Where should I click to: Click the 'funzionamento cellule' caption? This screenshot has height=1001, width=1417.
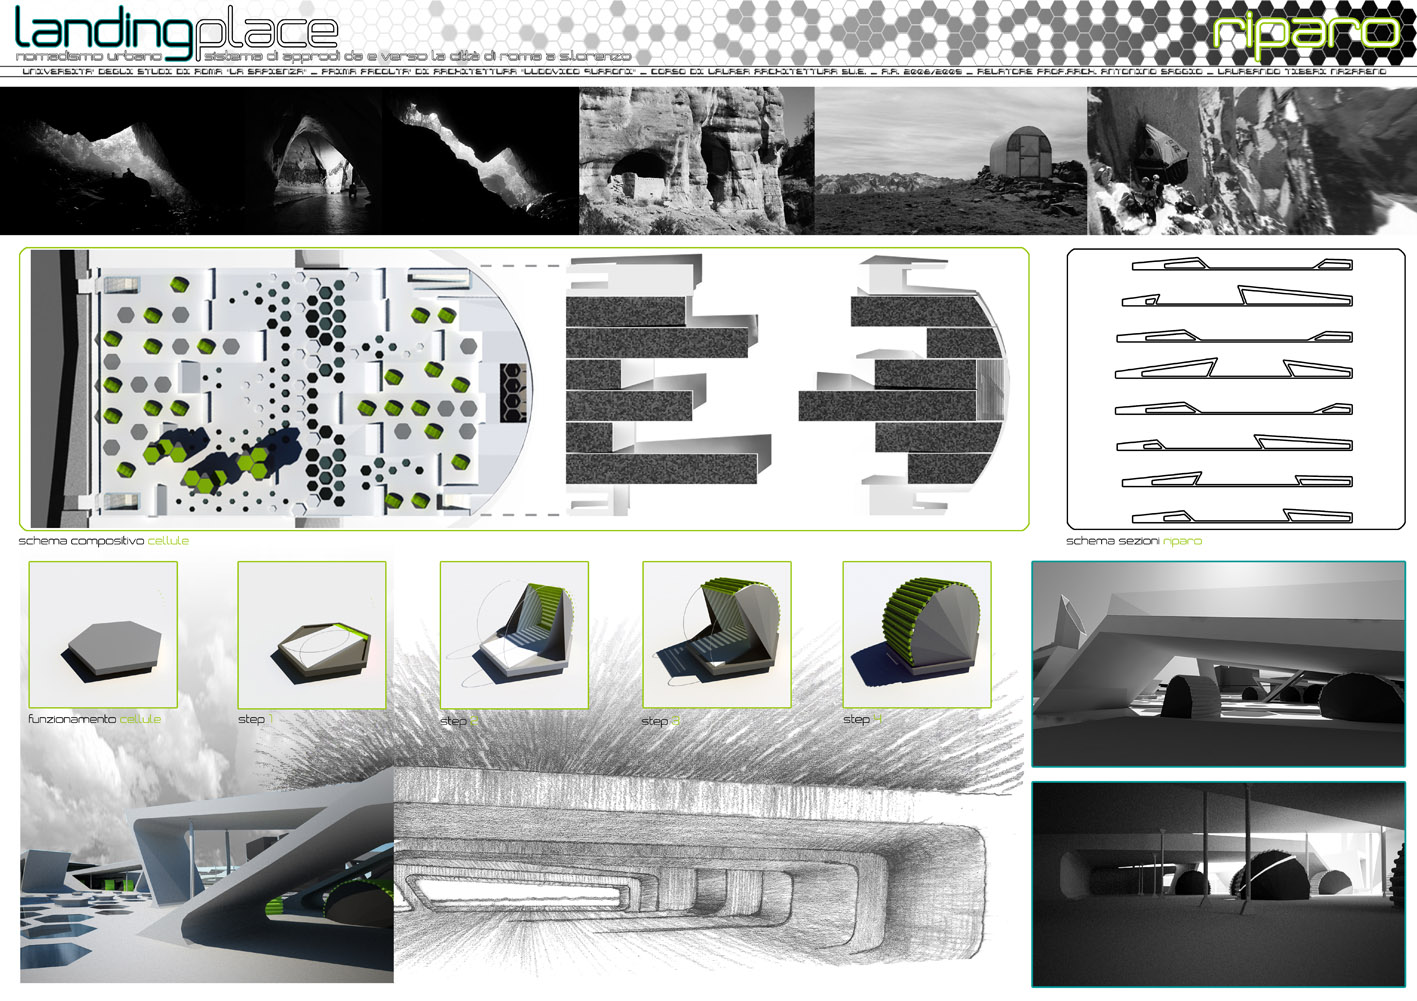click(x=94, y=719)
